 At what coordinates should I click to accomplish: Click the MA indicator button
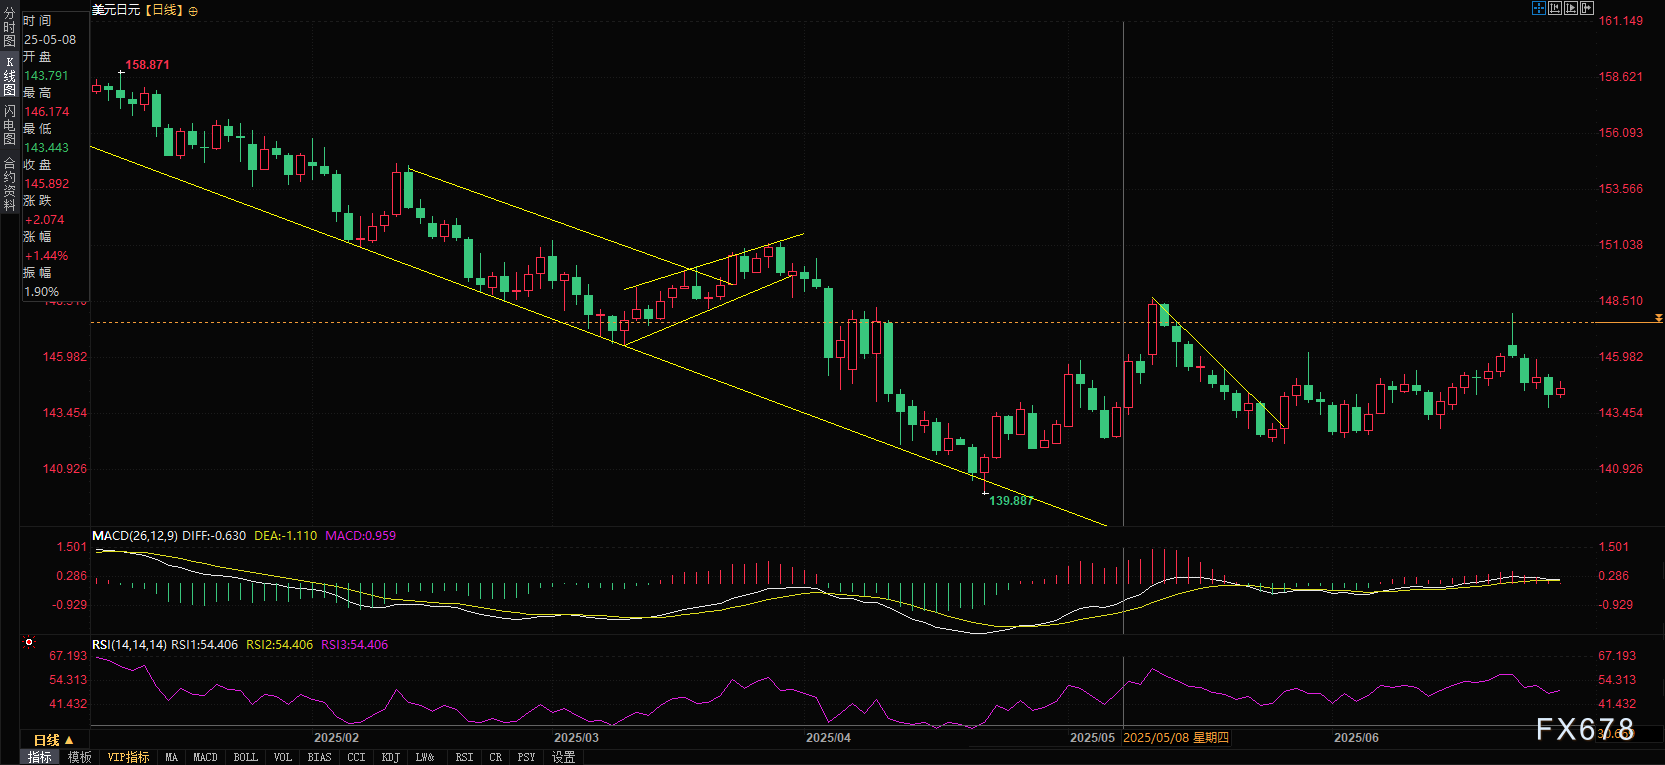point(171,757)
